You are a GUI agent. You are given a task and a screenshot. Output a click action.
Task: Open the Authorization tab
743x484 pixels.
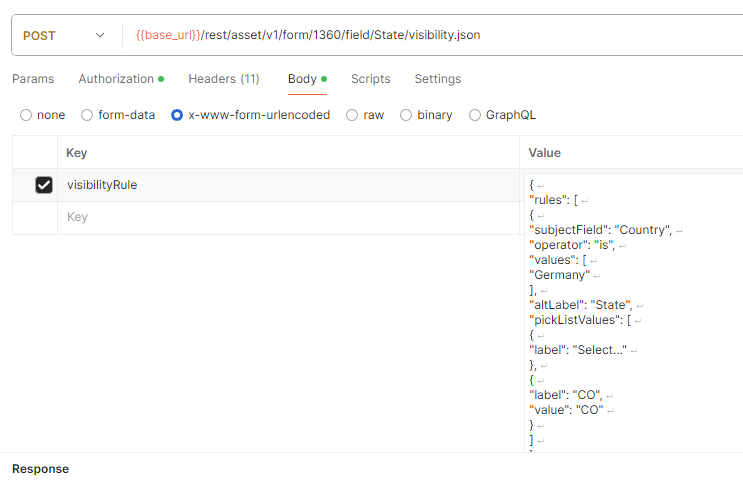[116, 79]
